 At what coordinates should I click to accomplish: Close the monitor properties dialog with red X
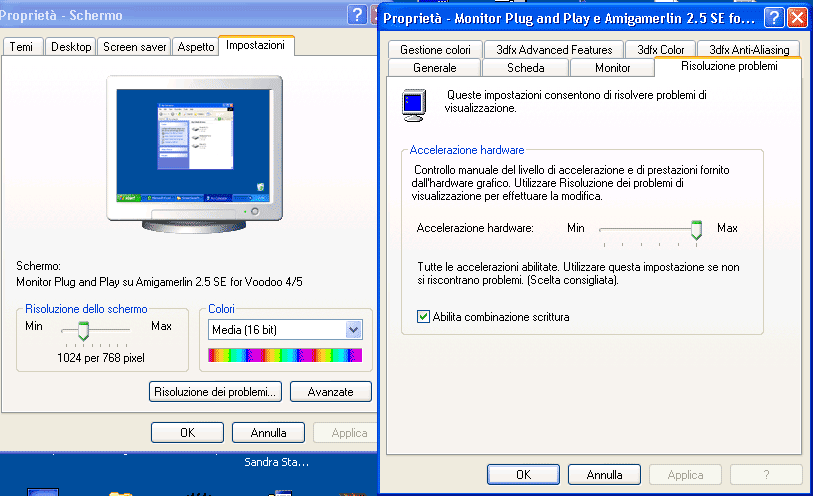797,18
